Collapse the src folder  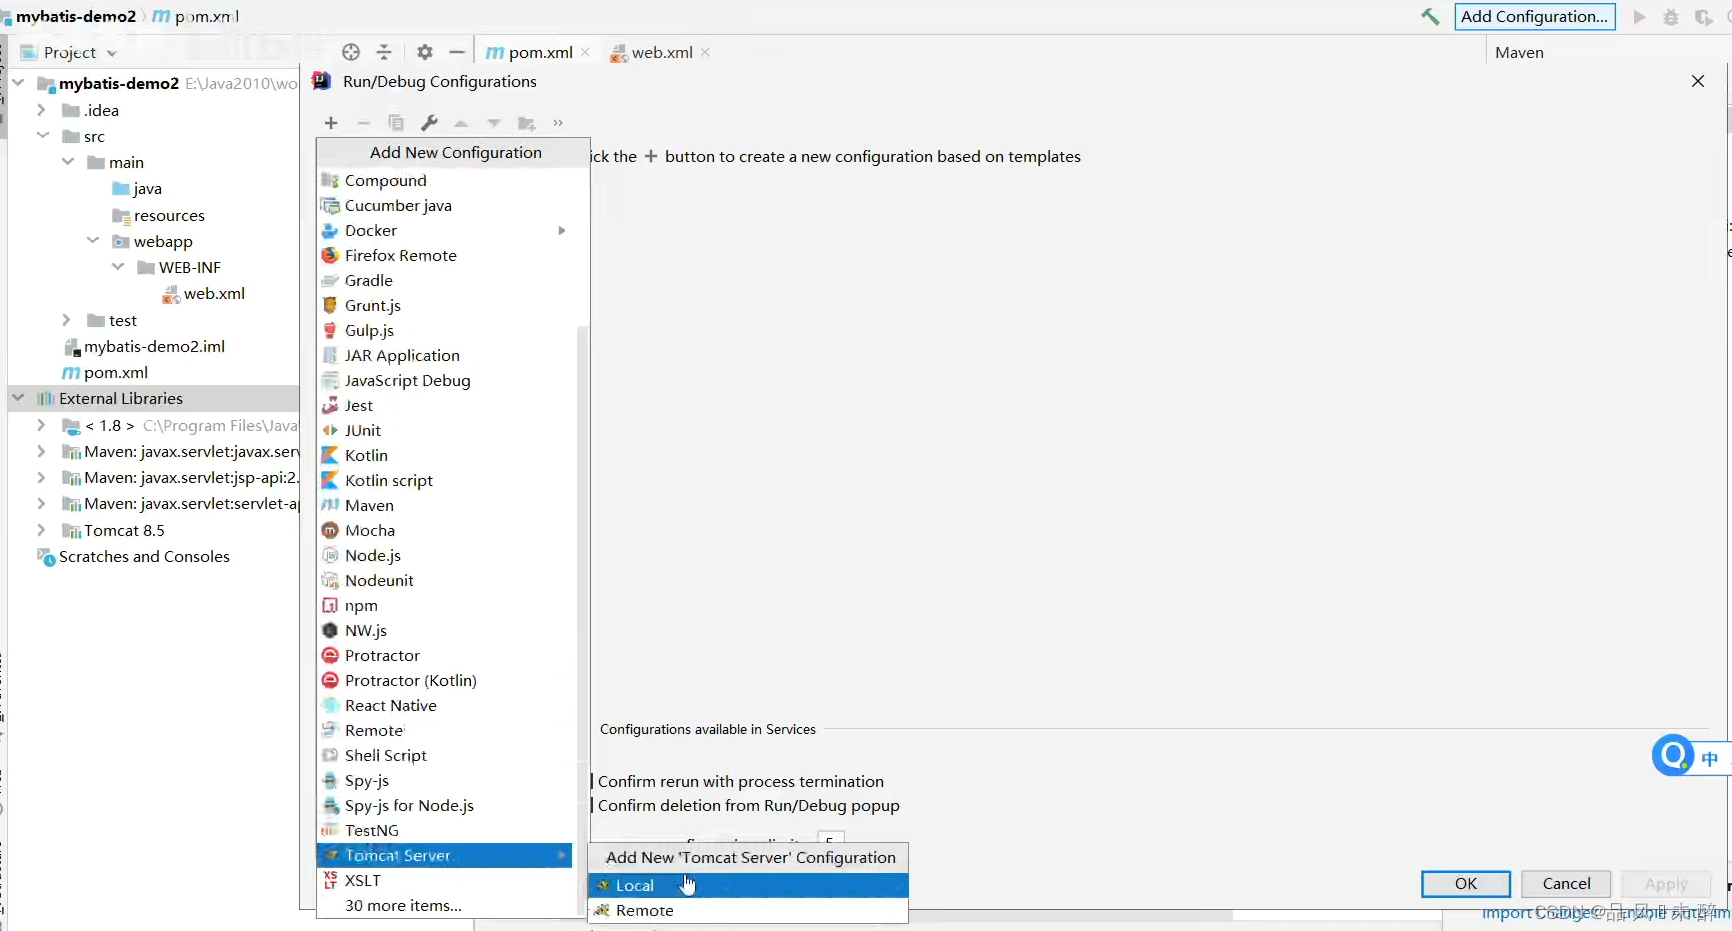42,136
